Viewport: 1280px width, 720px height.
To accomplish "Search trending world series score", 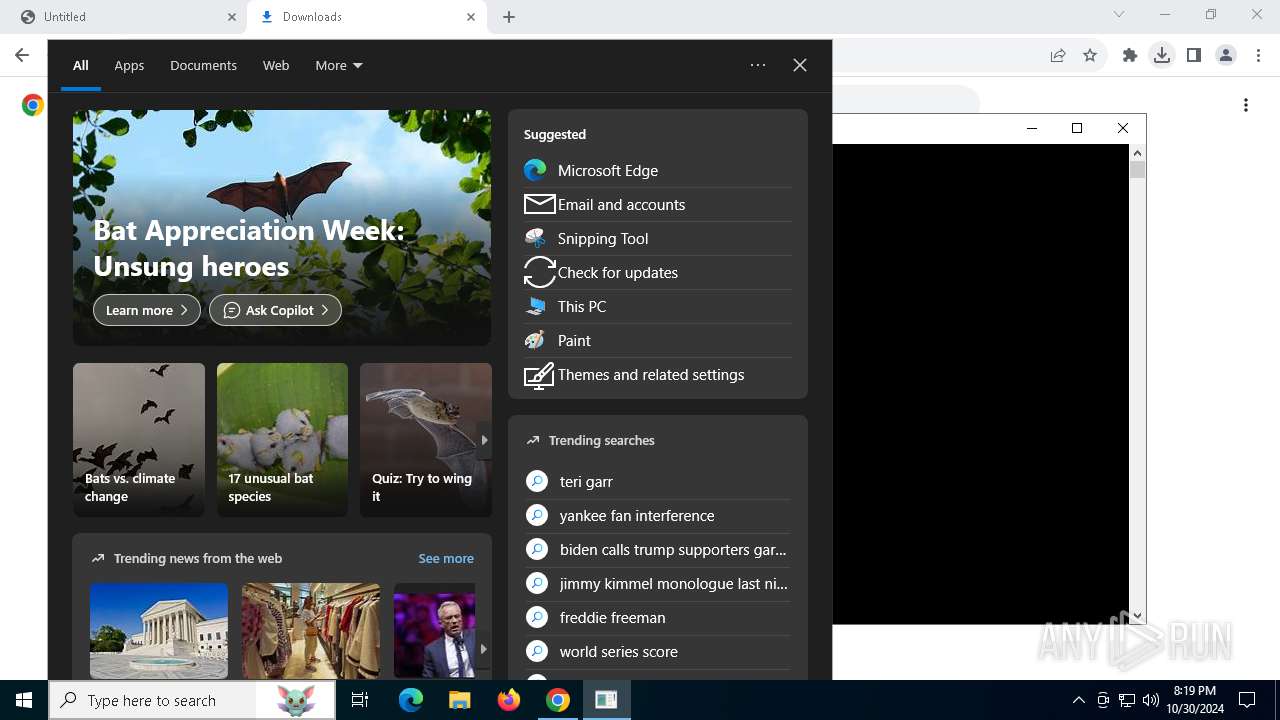I will tap(657, 651).
